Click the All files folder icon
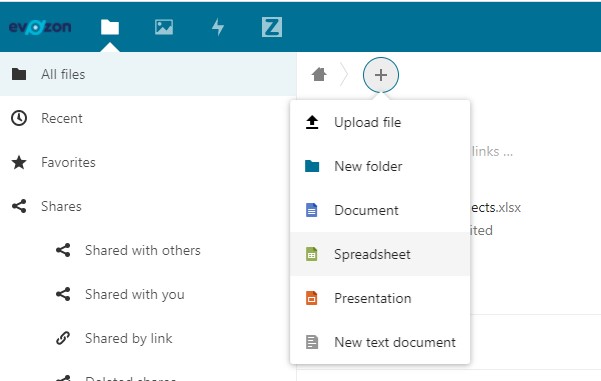 [19, 74]
